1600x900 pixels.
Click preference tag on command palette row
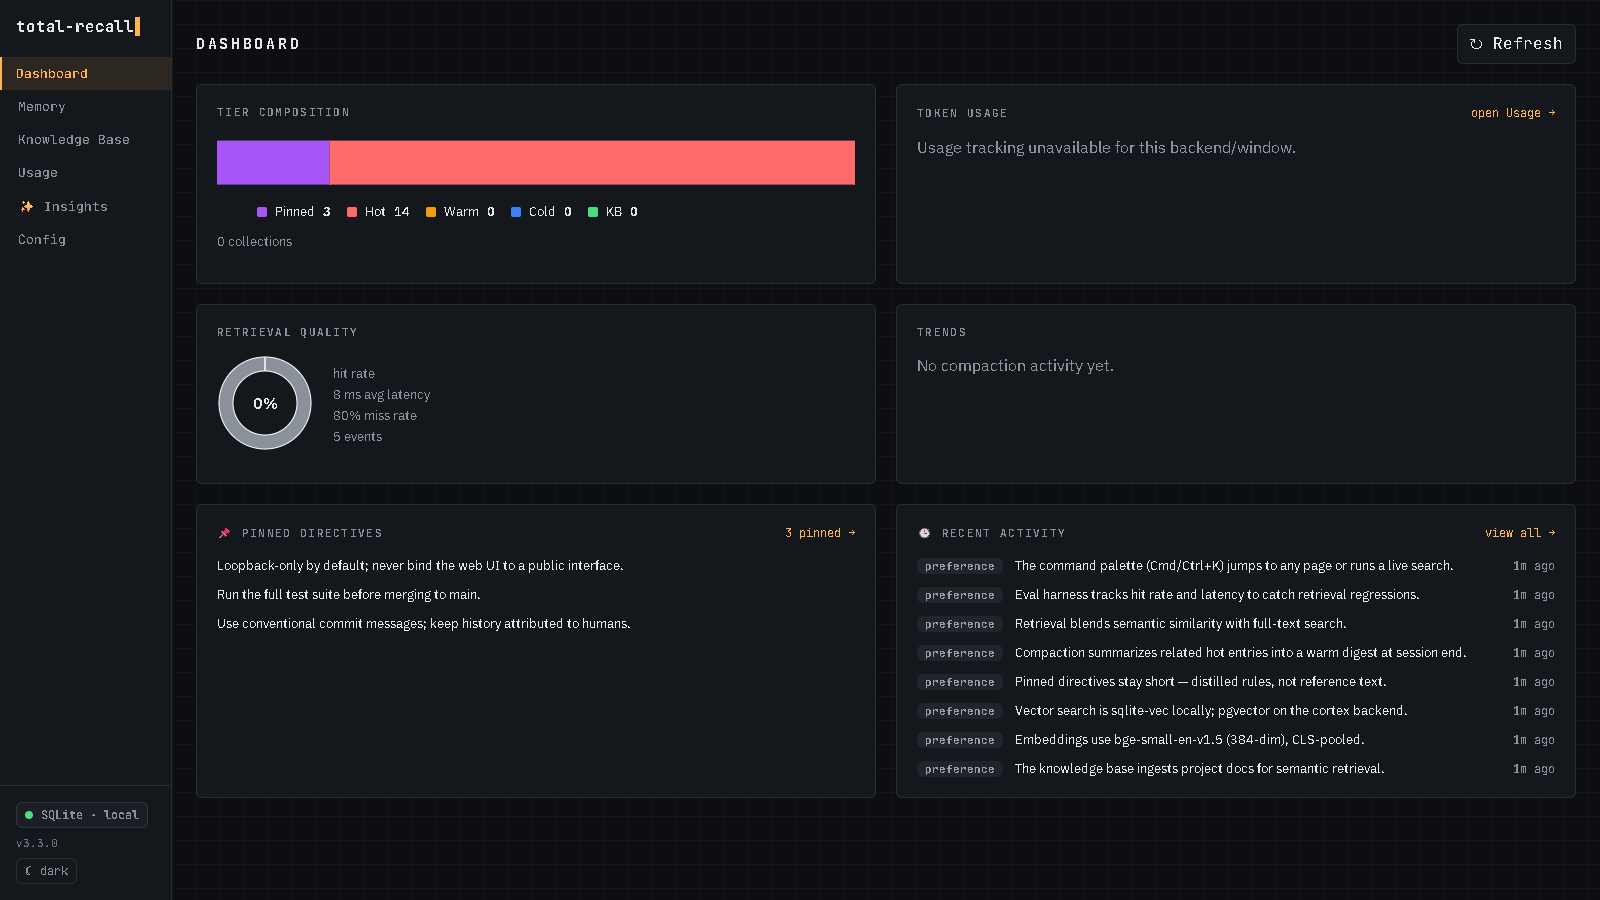pos(960,566)
